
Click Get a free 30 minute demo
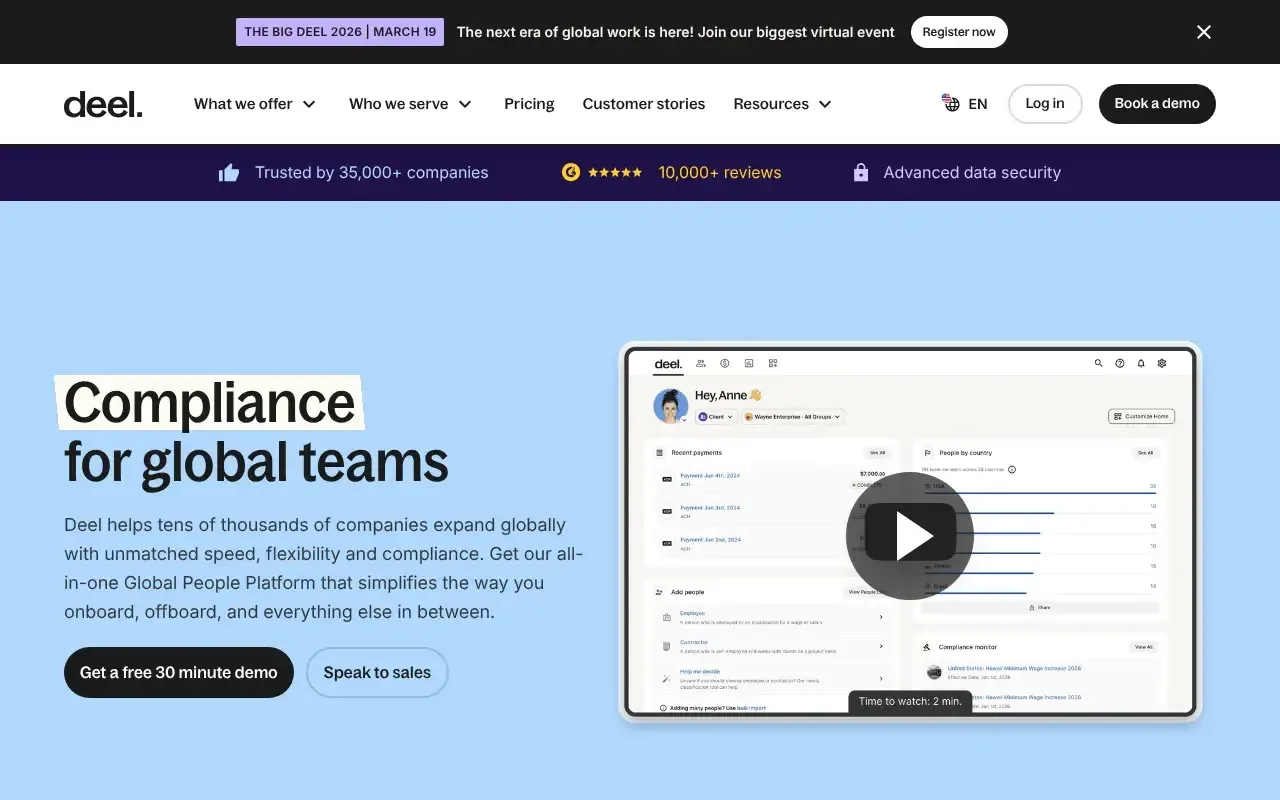[x=179, y=672]
